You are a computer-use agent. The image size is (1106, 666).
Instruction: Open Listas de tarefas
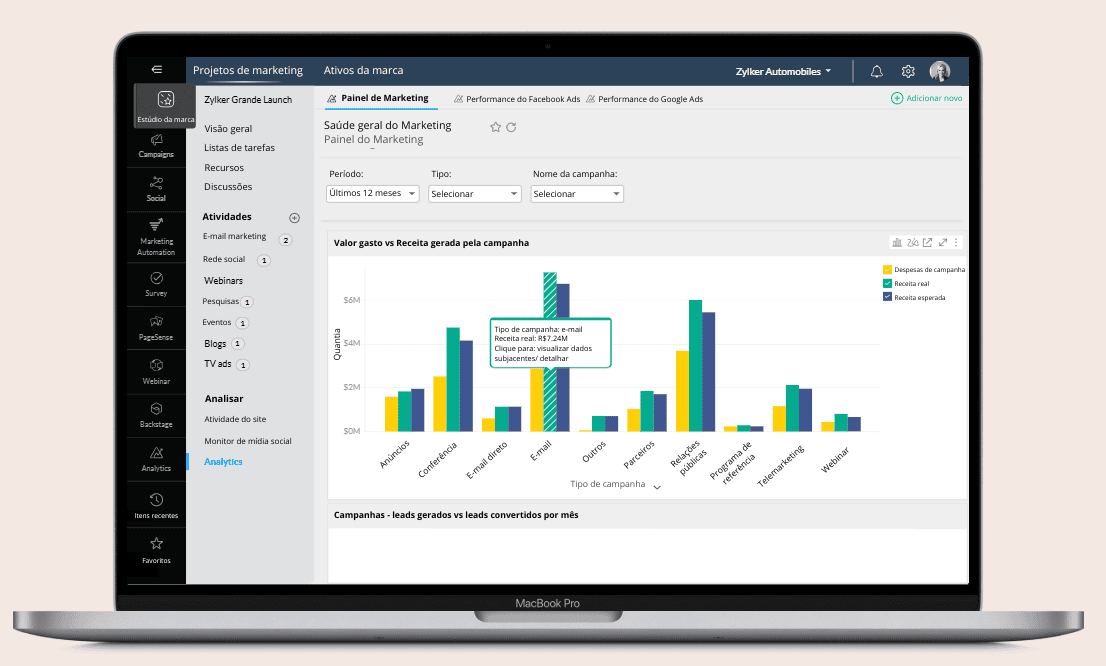pyautogui.click(x=239, y=147)
